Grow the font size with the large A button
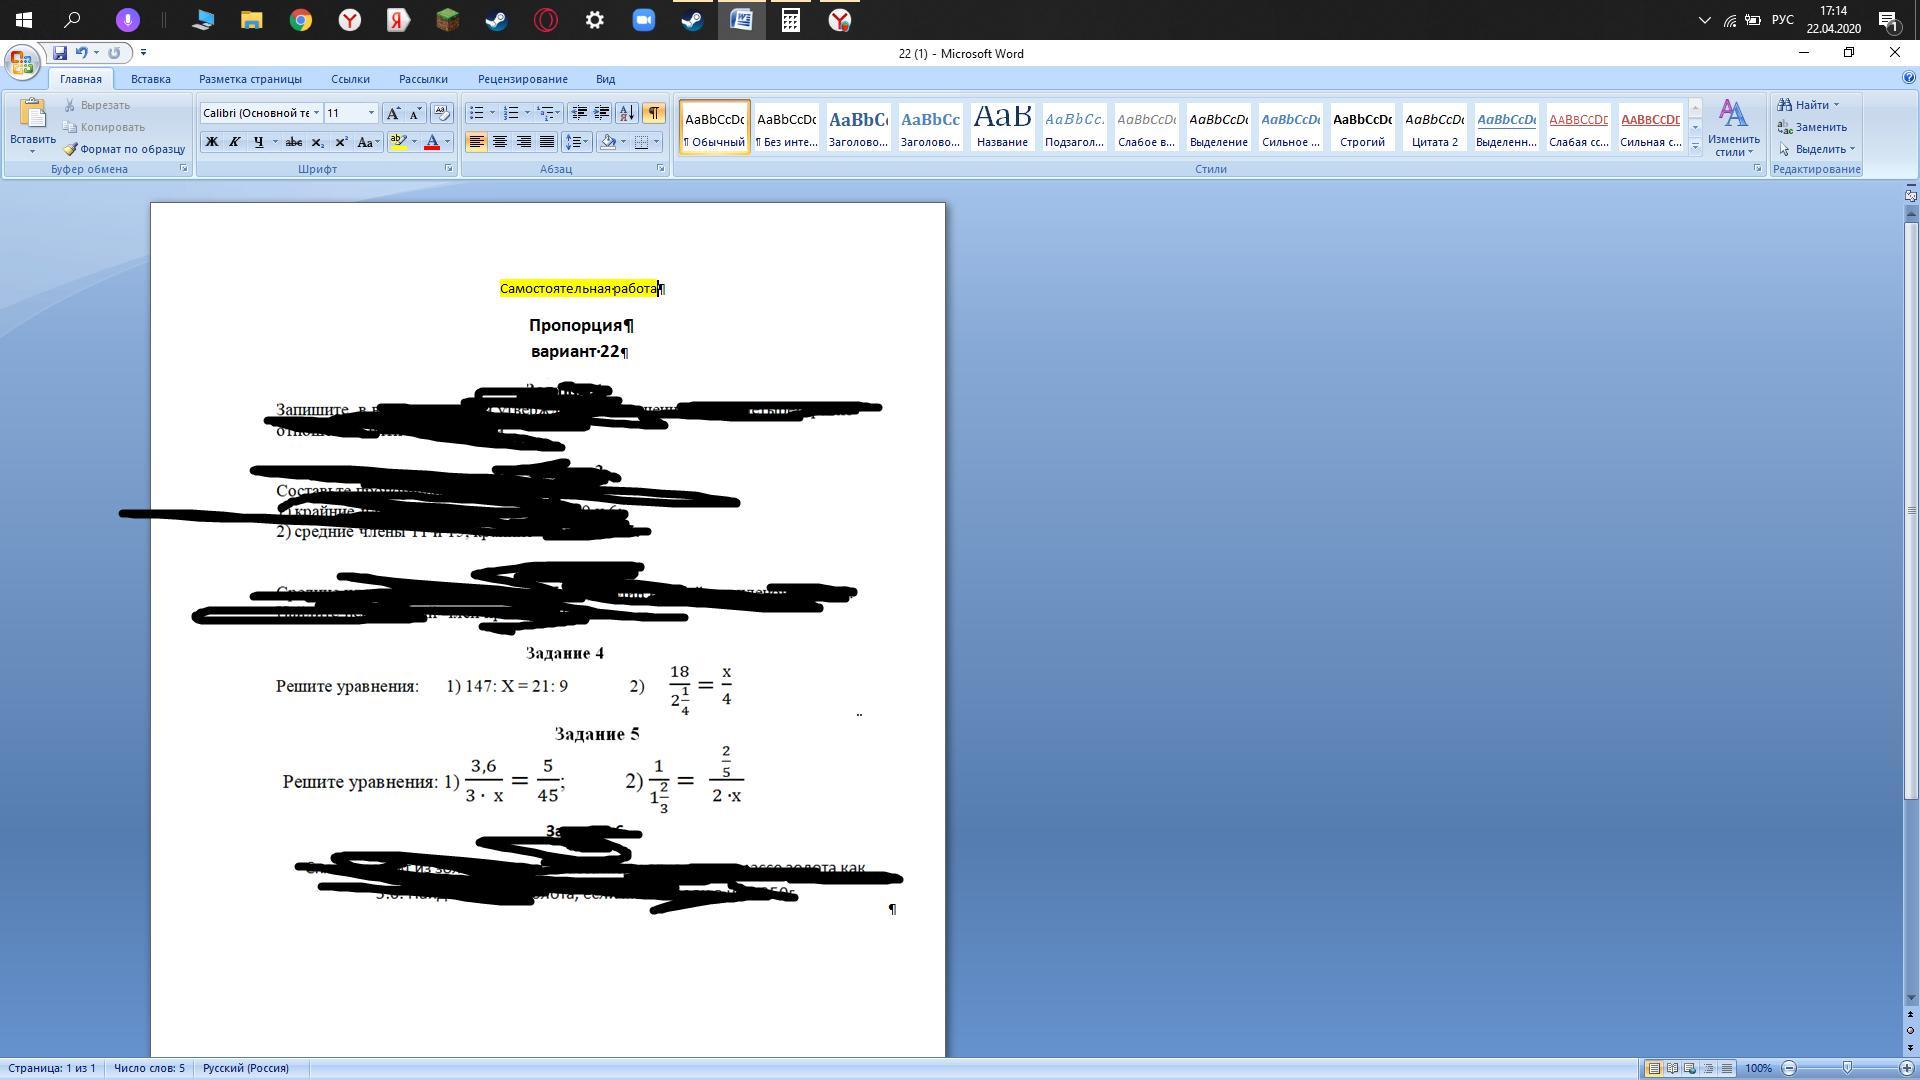This screenshot has width=1920, height=1080. point(393,113)
